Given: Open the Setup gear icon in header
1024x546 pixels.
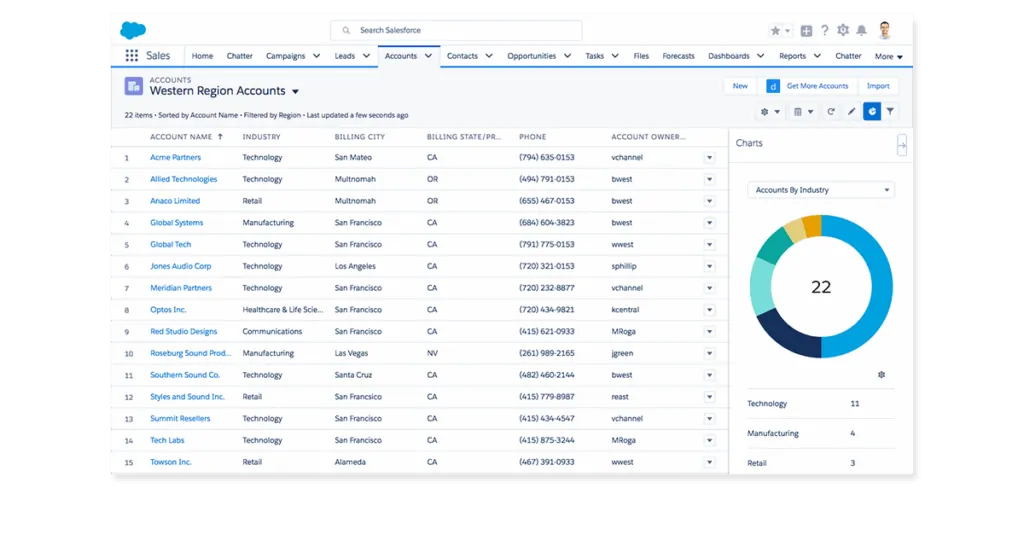Looking at the screenshot, I should [x=843, y=30].
